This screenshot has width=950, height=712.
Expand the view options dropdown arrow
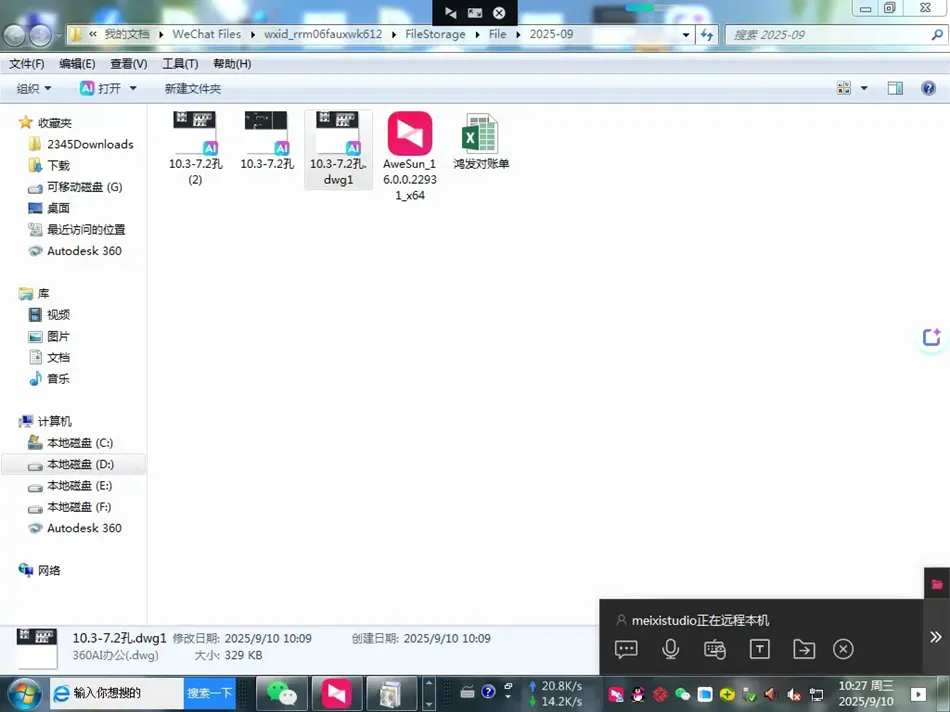point(865,88)
